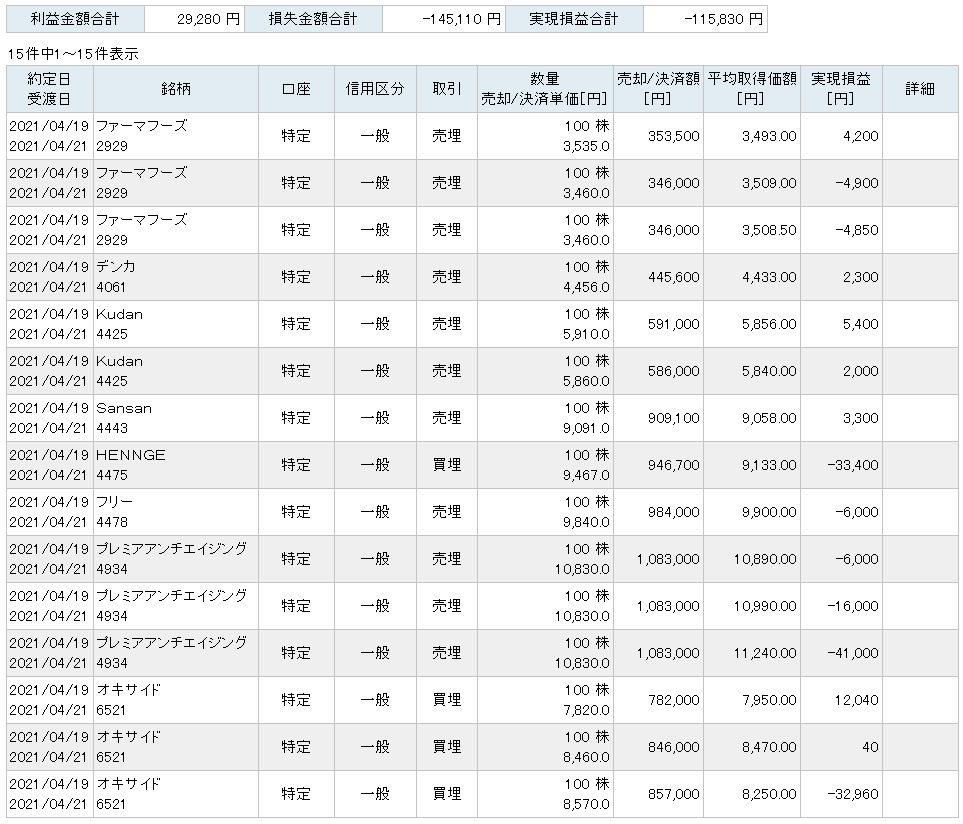Click オキサイド in the row with 12,040 profit

point(128,690)
